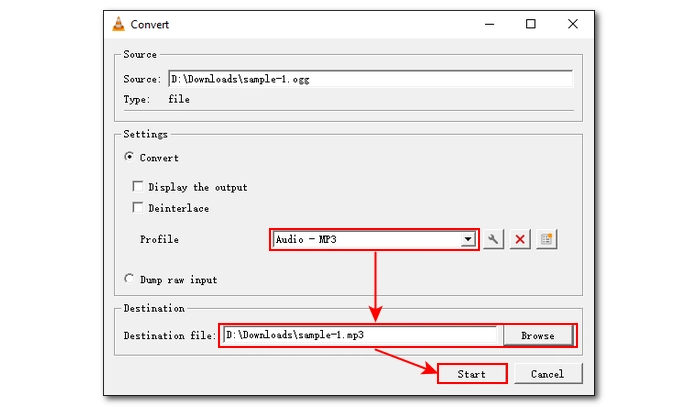This screenshot has width=700, height=407.
Task: Open the Profile dropdown showing Audio - MP3
Action: tap(374, 240)
